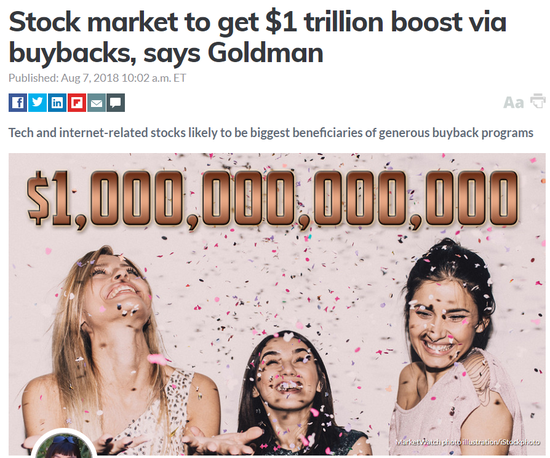Click the $1,000,000,000,000 graphic in the image

273,199
